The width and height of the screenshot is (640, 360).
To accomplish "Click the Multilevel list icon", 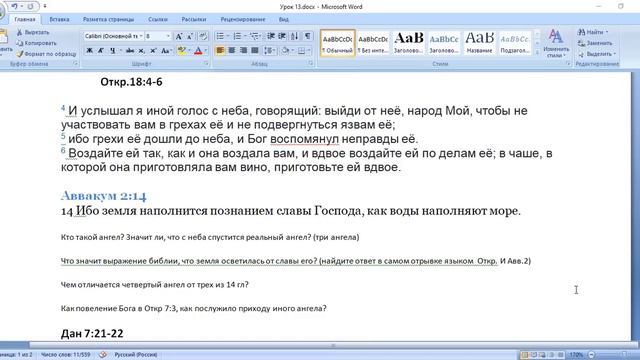I will click(x=254, y=36).
